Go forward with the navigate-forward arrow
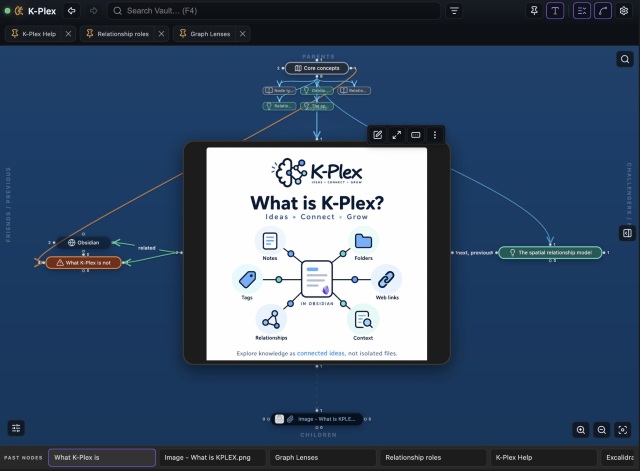The image size is (640, 471). tap(93, 11)
